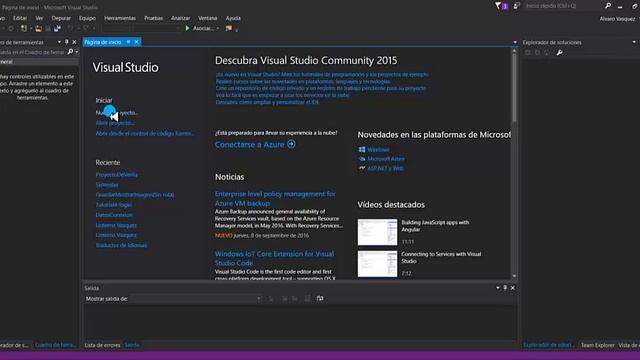This screenshot has width=640, height=360.
Task: Open the Ayuda menu
Action: (x=233, y=18)
